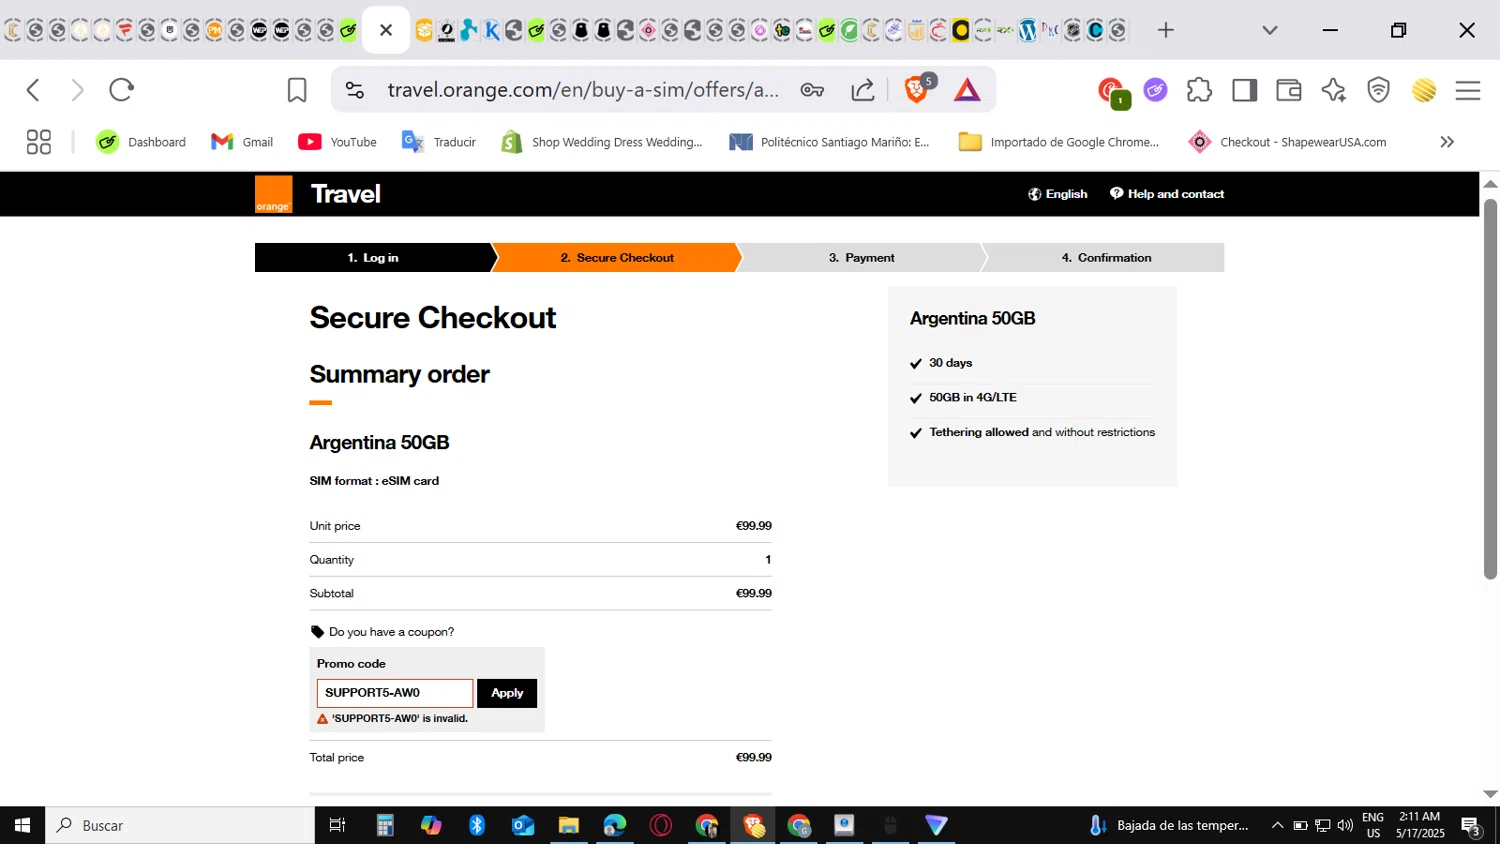Image resolution: width=1500 pixels, height=844 pixels.
Task: Click the page vertical scrollbar
Action: coord(1490,389)
